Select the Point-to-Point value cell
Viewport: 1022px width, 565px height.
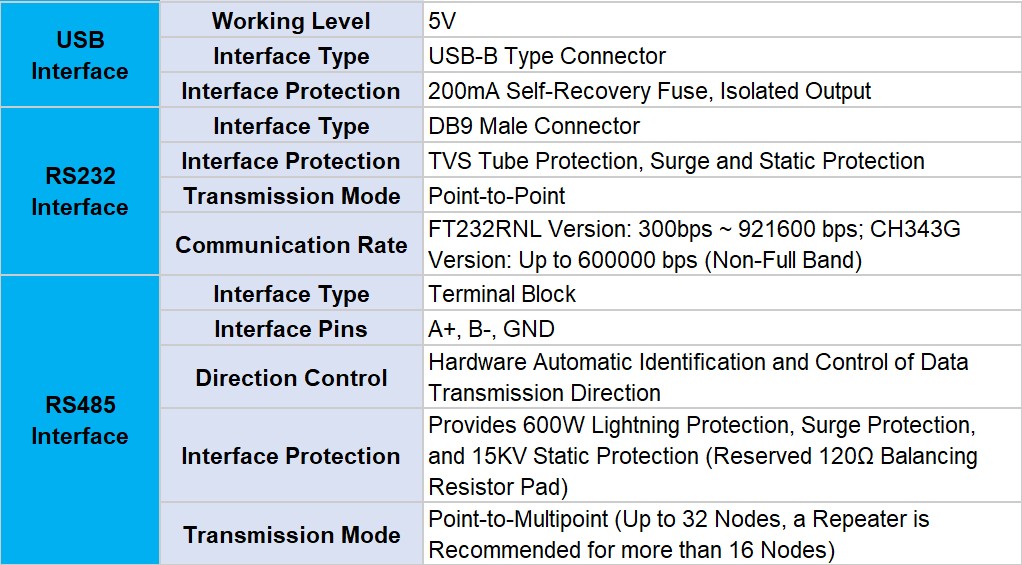[x=720, y=196]
